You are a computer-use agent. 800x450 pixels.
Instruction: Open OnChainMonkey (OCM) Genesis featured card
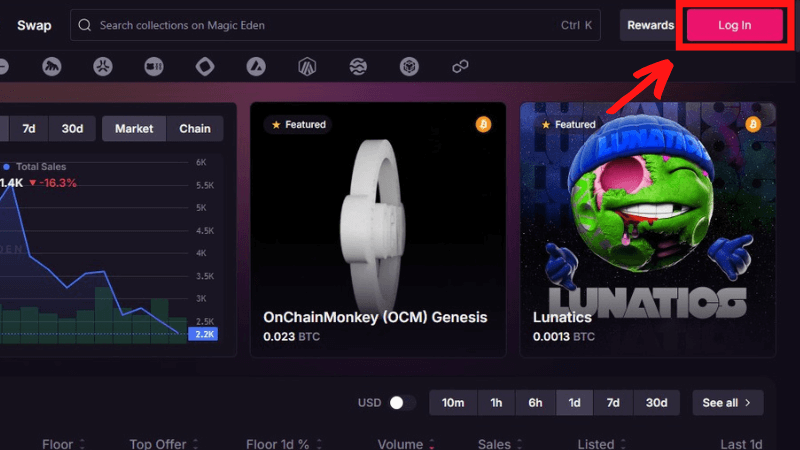point(378,229)
